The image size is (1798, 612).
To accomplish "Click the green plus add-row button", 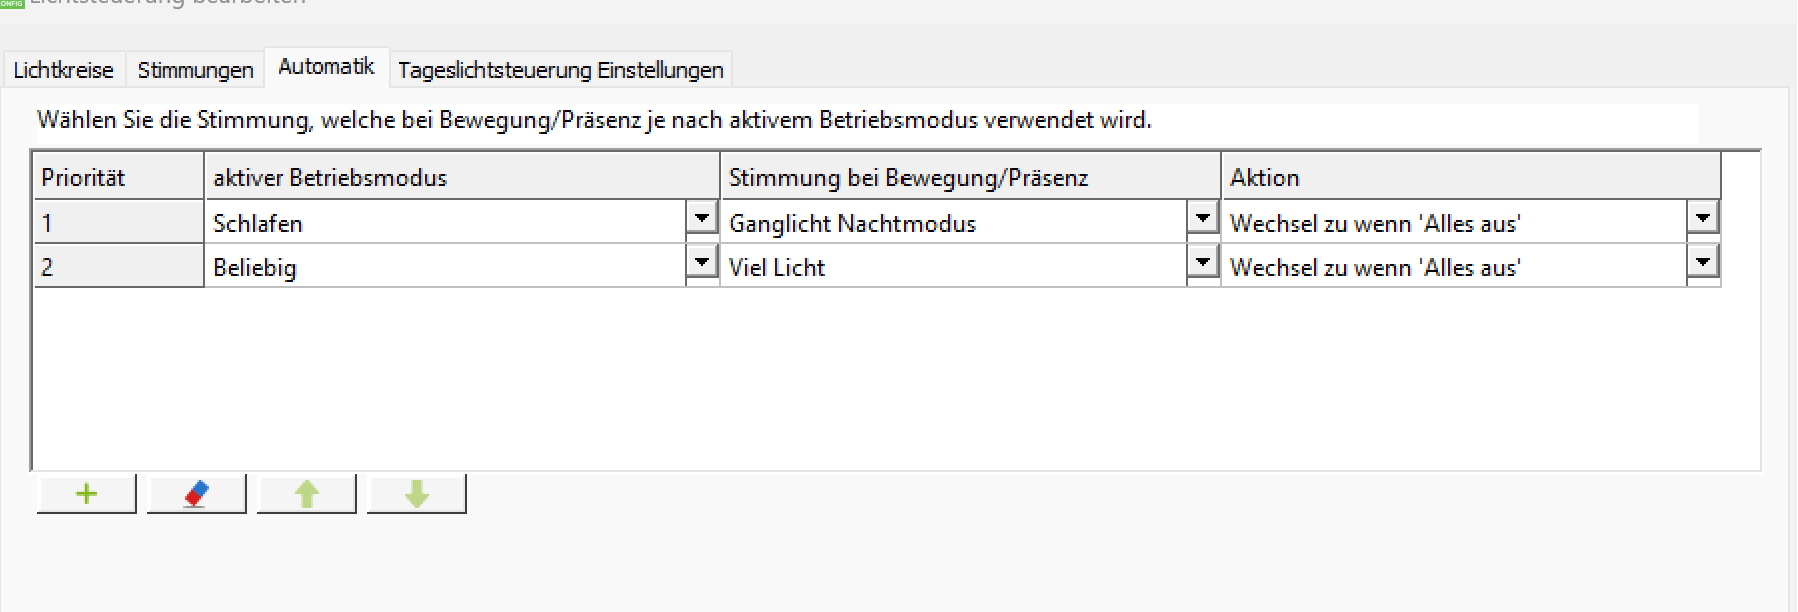I will (86, 494).
